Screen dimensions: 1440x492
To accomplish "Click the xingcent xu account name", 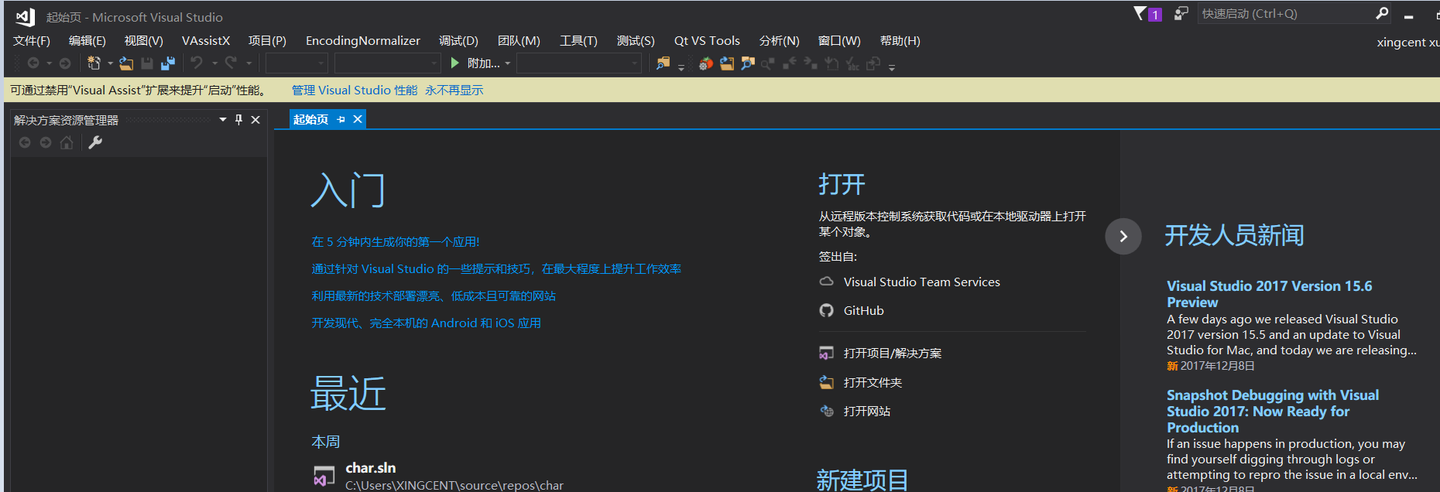I will 1408,42.
